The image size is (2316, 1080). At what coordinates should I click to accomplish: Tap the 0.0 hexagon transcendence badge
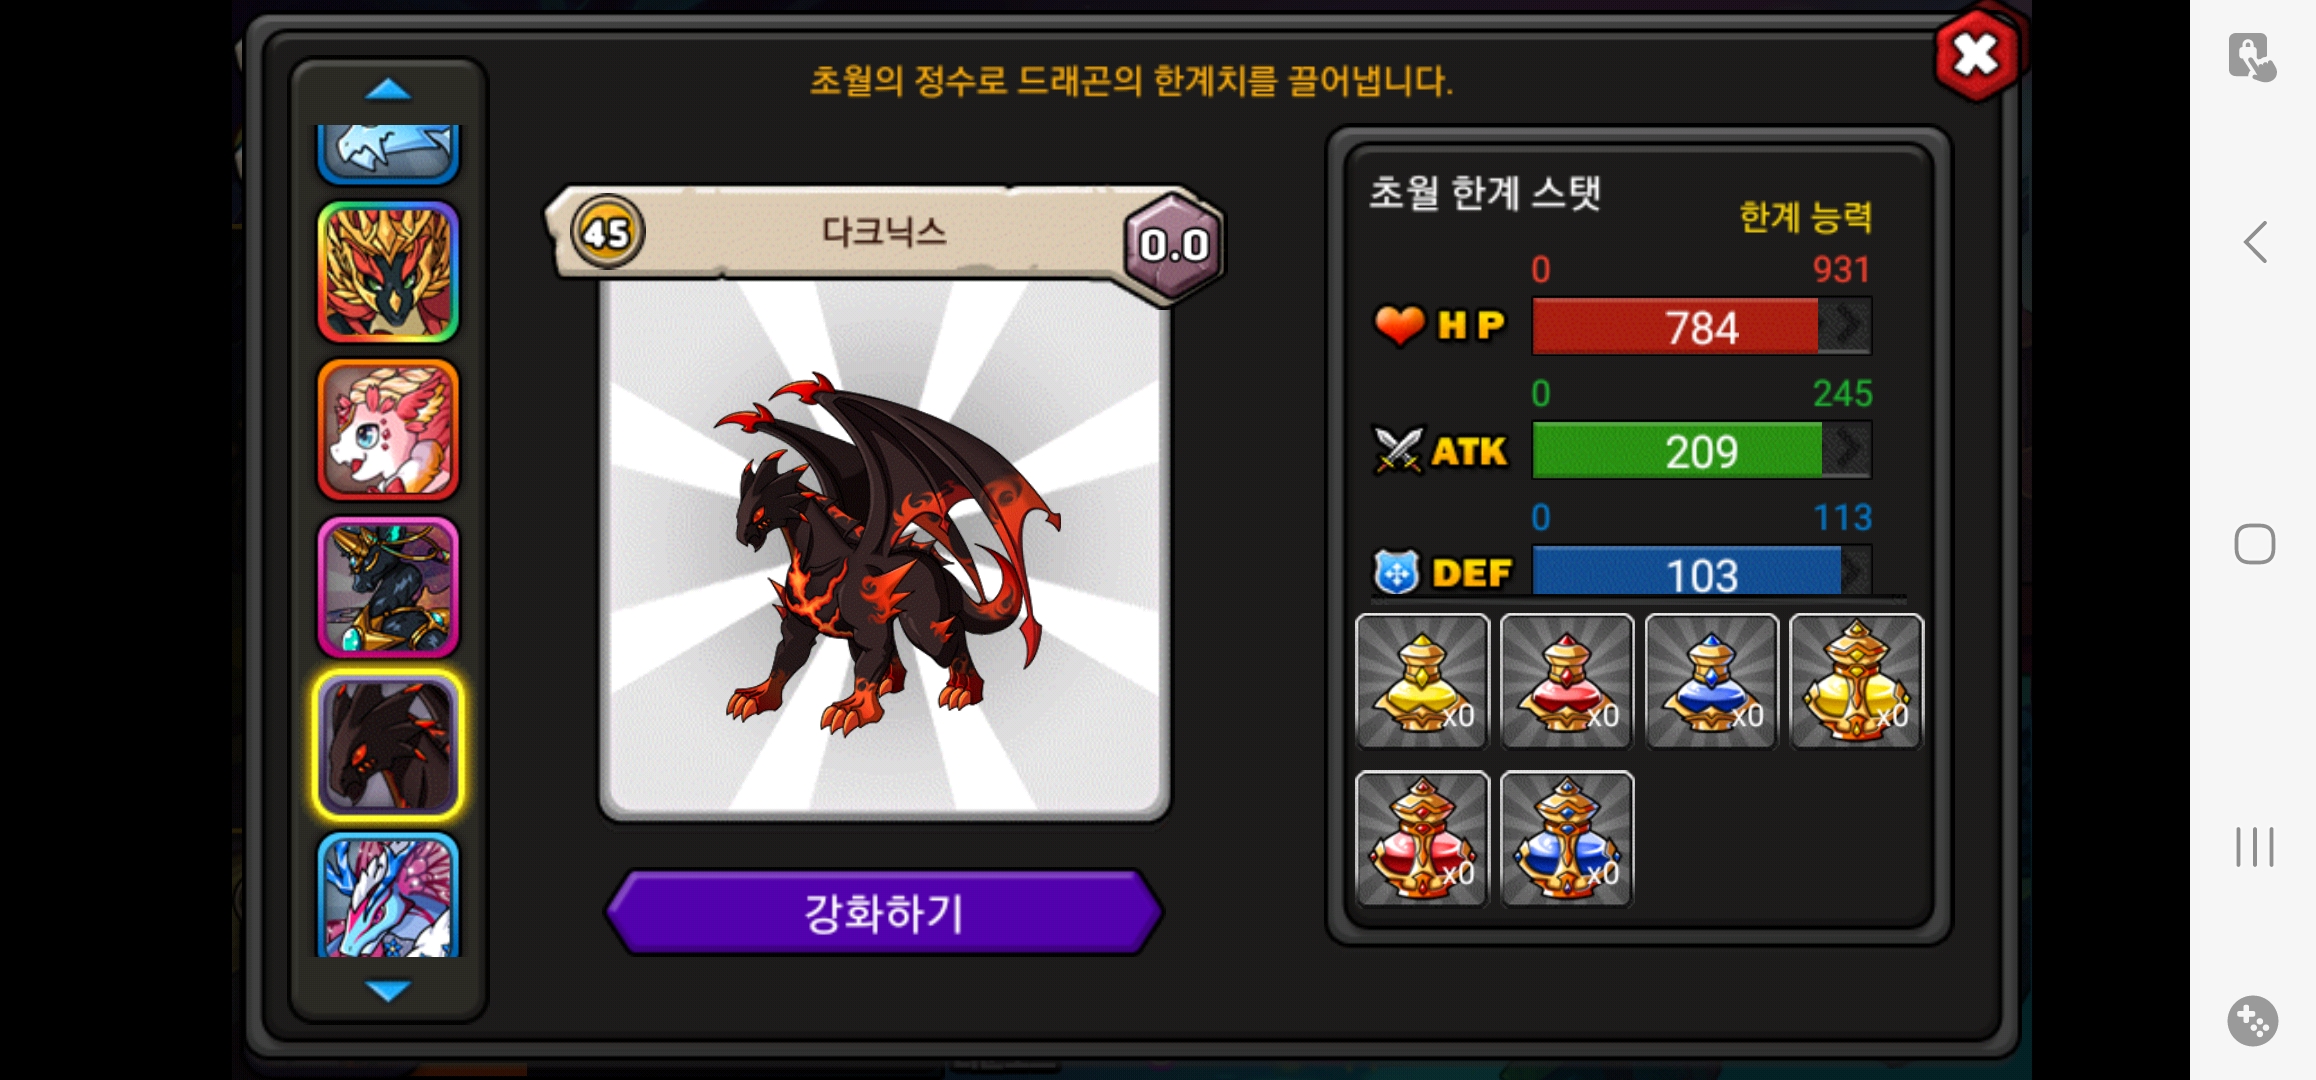pyautogui.click(x=1174, y=245)
